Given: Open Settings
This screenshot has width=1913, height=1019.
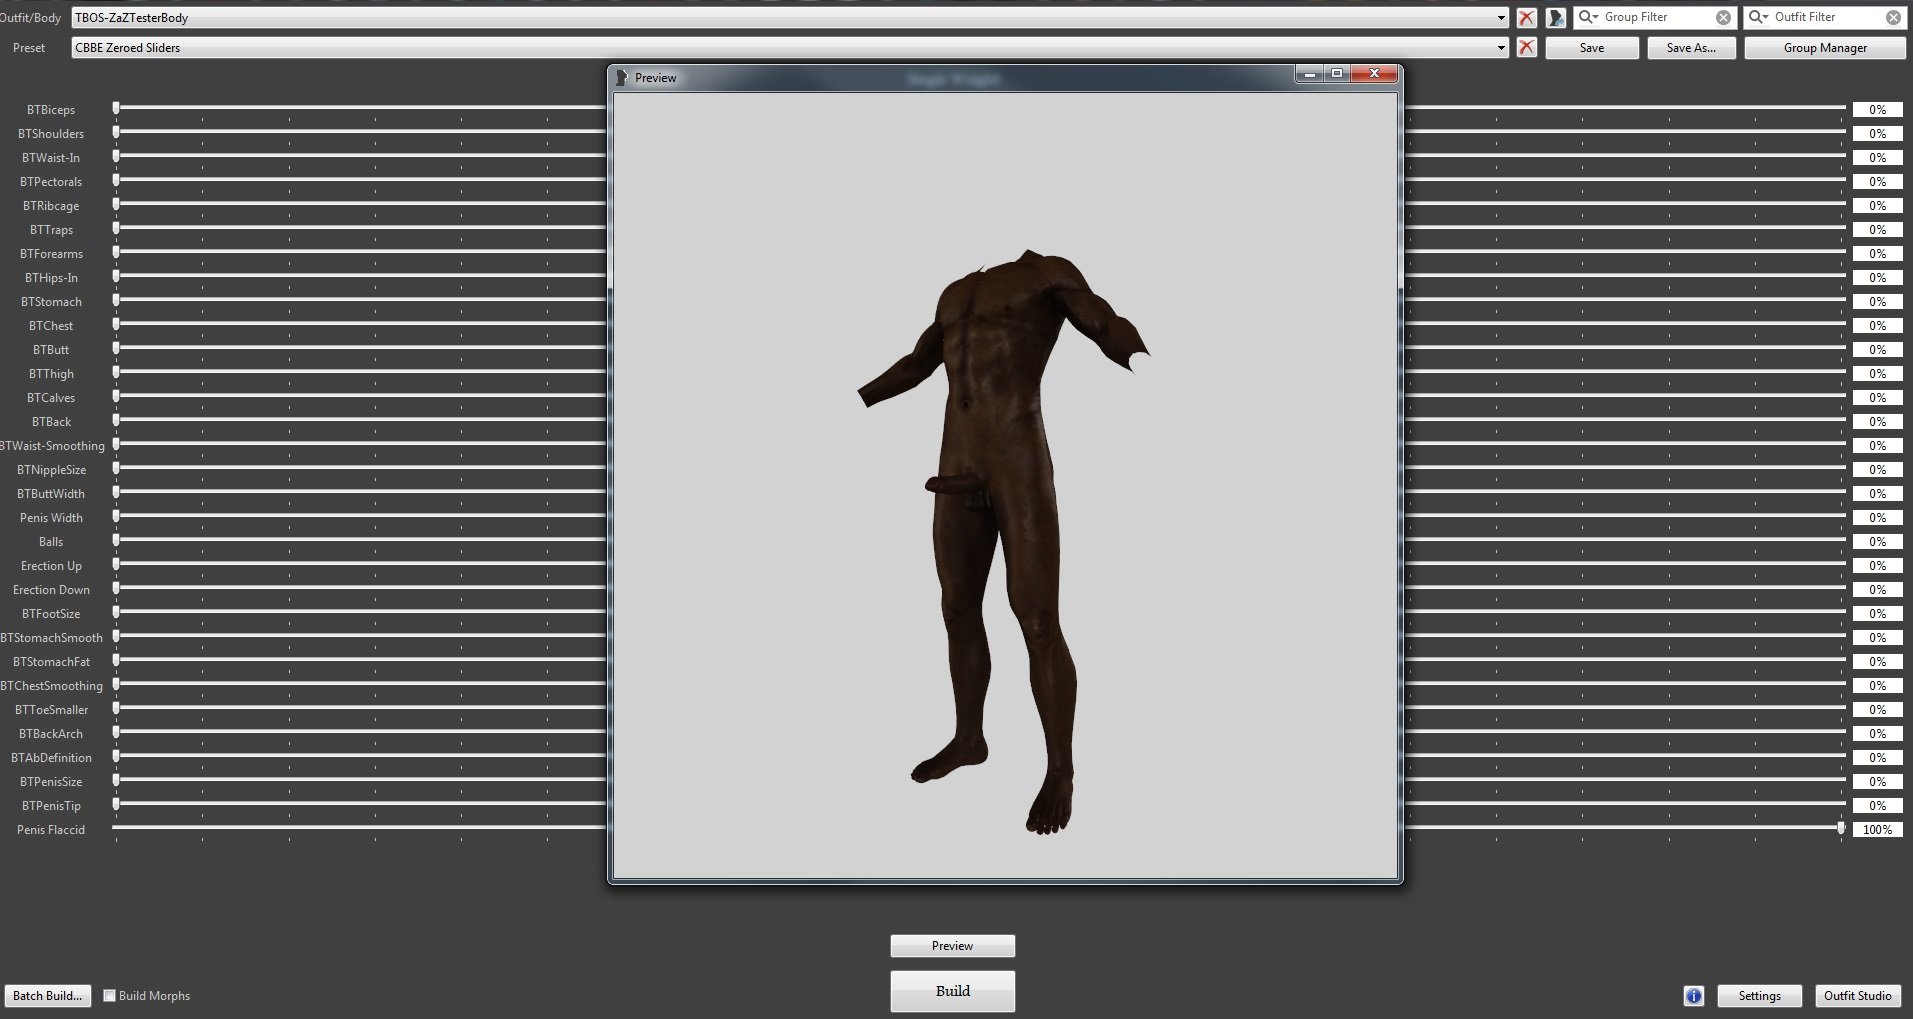Looking at the screenshot, I should coord(1759,996).
